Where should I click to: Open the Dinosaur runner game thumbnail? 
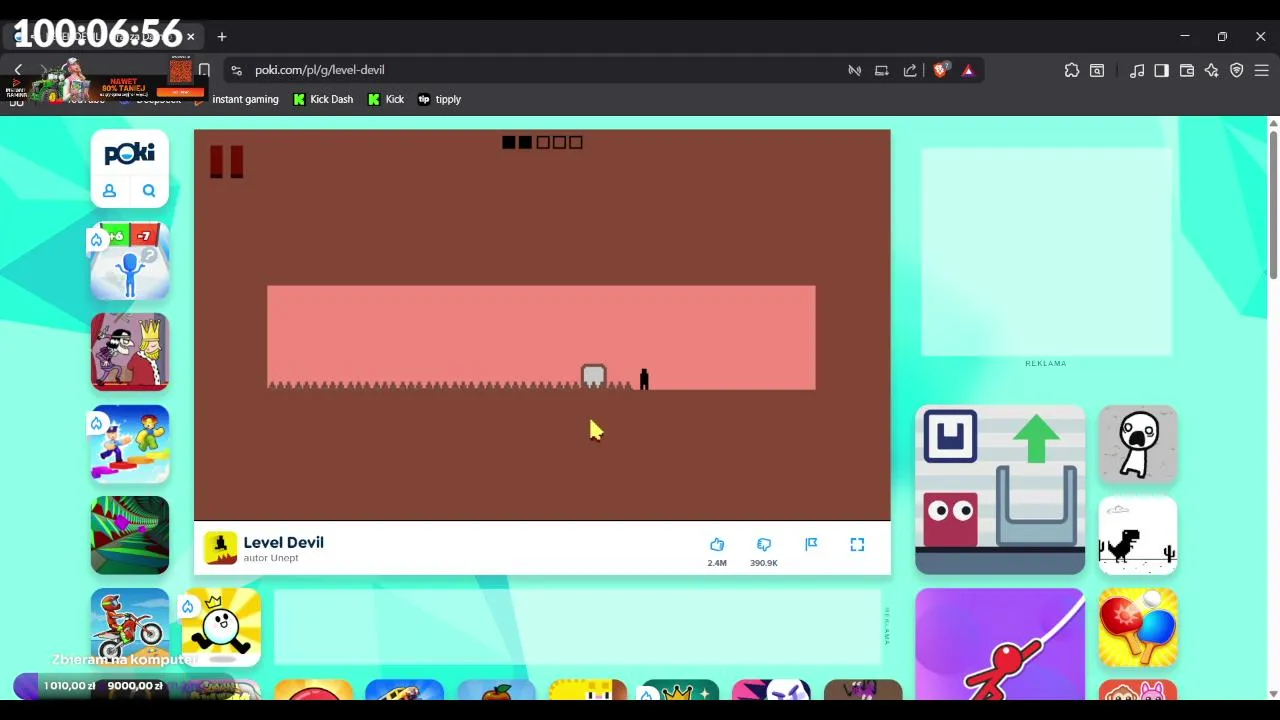point(1138,536)
